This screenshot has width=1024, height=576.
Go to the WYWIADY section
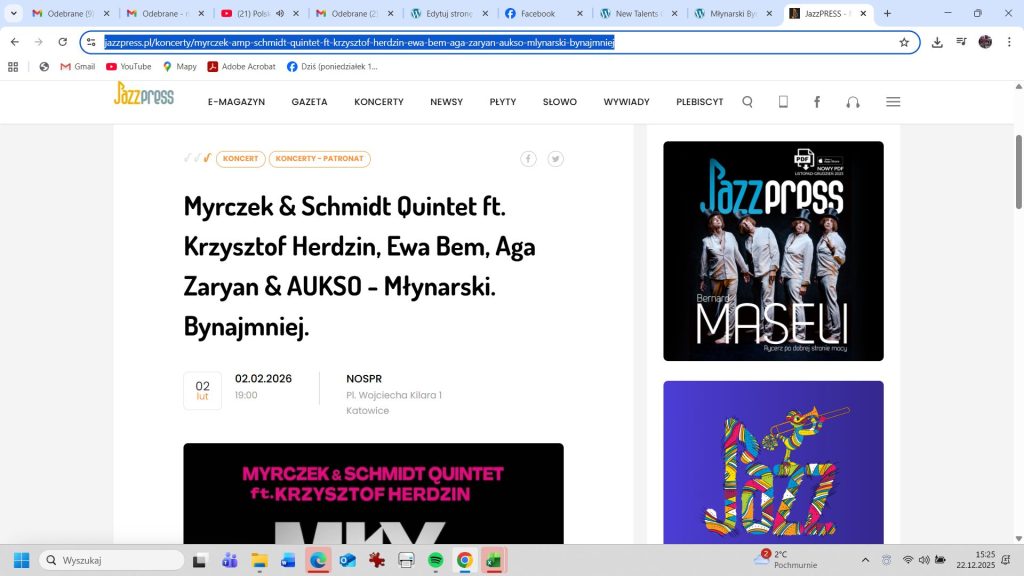(x=626, y=102)
